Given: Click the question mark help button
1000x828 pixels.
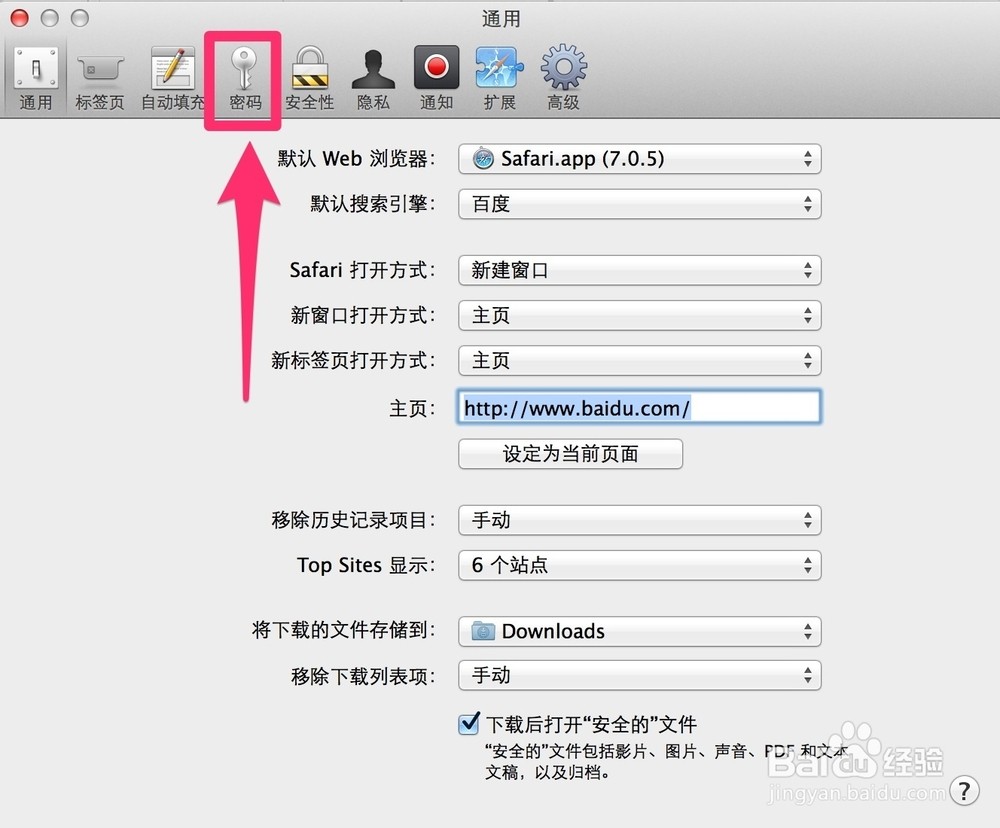Looking at the screenshot, I should pyautogui.click(x=964, y=790).
